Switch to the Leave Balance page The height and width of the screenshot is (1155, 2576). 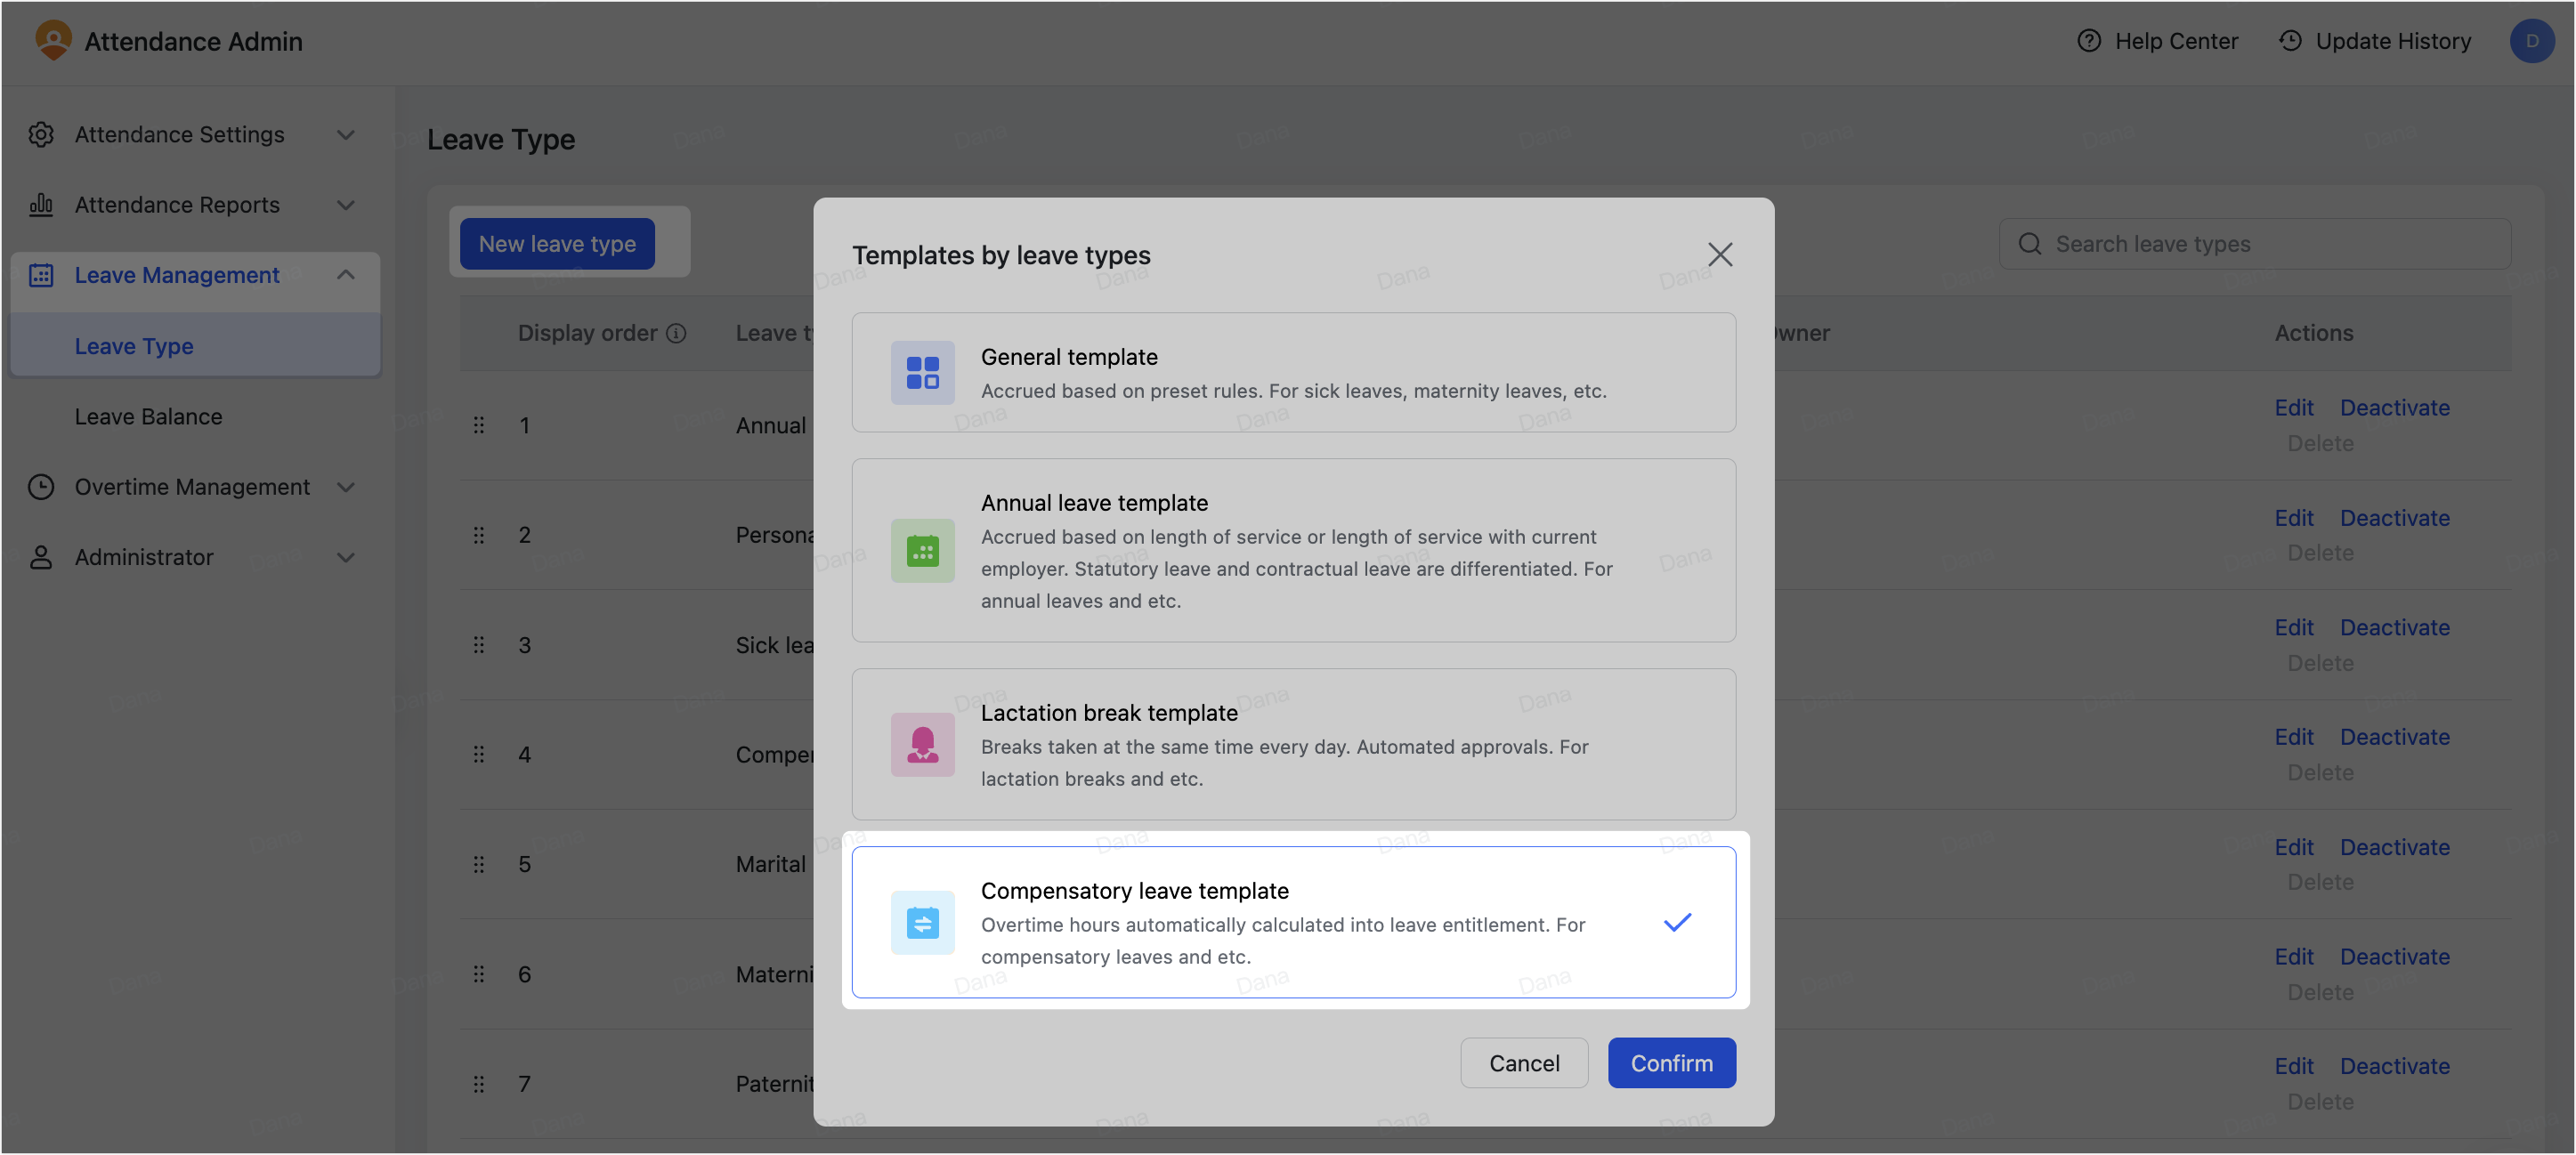[x=148, y=416]
